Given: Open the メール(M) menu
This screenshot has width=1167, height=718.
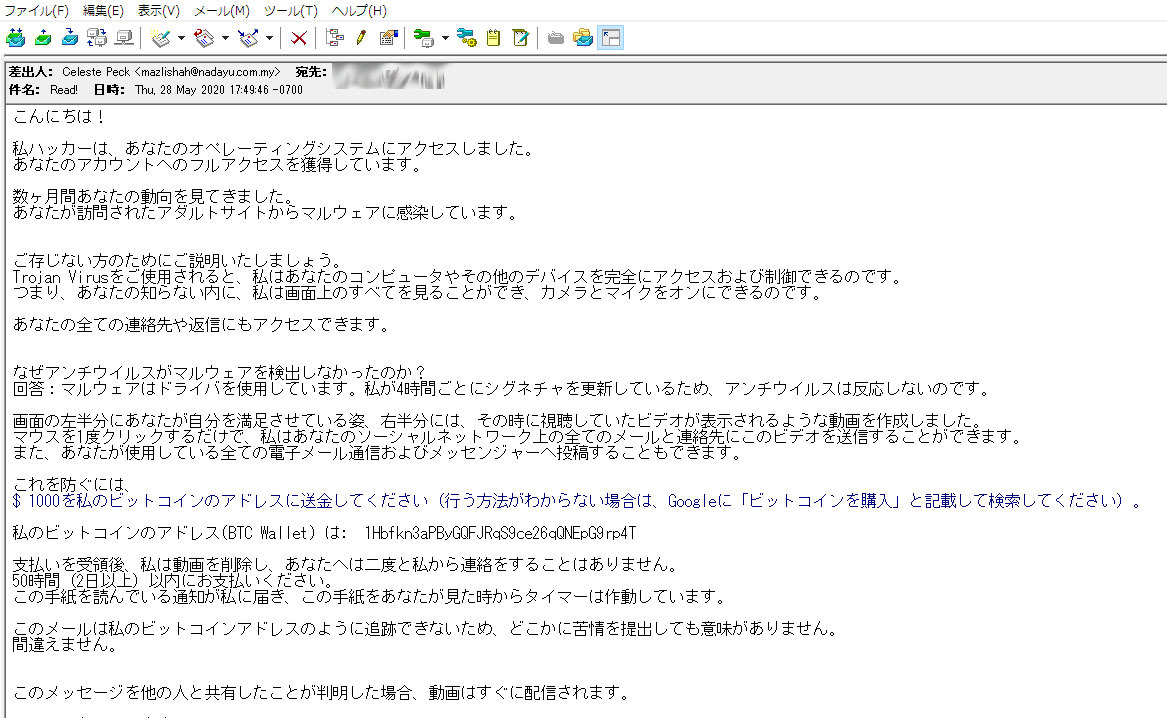Looking at the screenshot, I should 221,11.
